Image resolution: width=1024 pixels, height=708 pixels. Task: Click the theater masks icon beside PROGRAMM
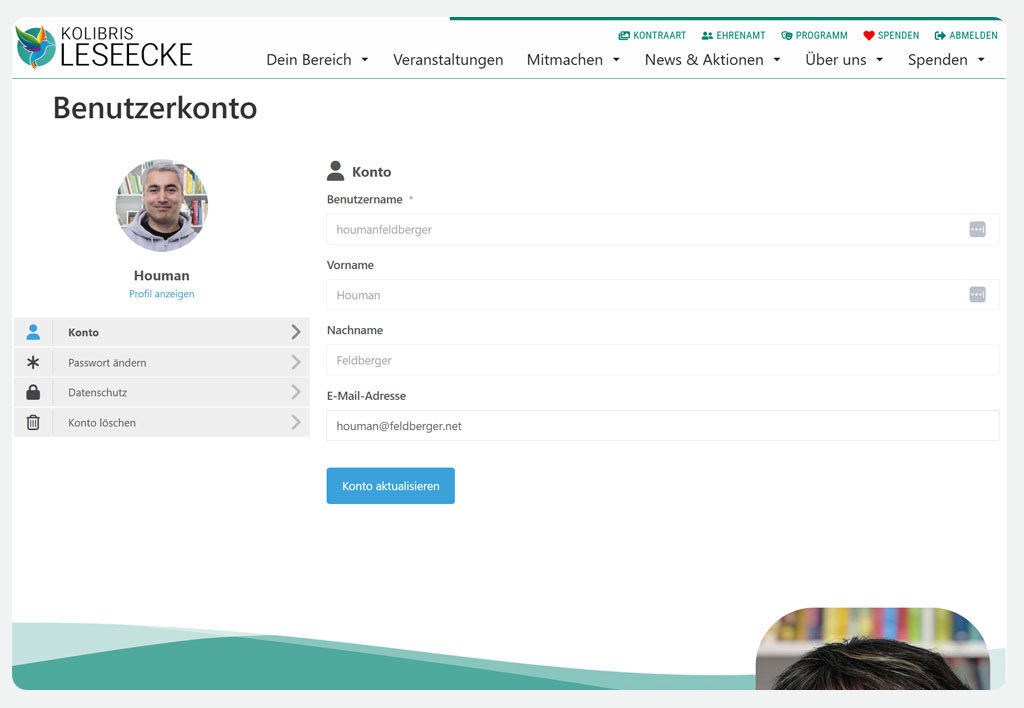tap(786, 35)
